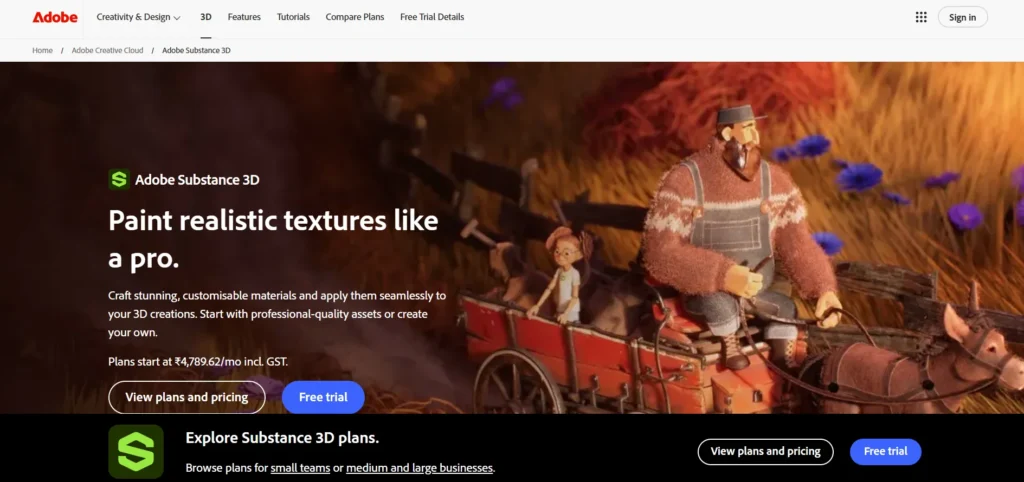
Task: Open medium and large businesses link
Action: click(419, 468)
